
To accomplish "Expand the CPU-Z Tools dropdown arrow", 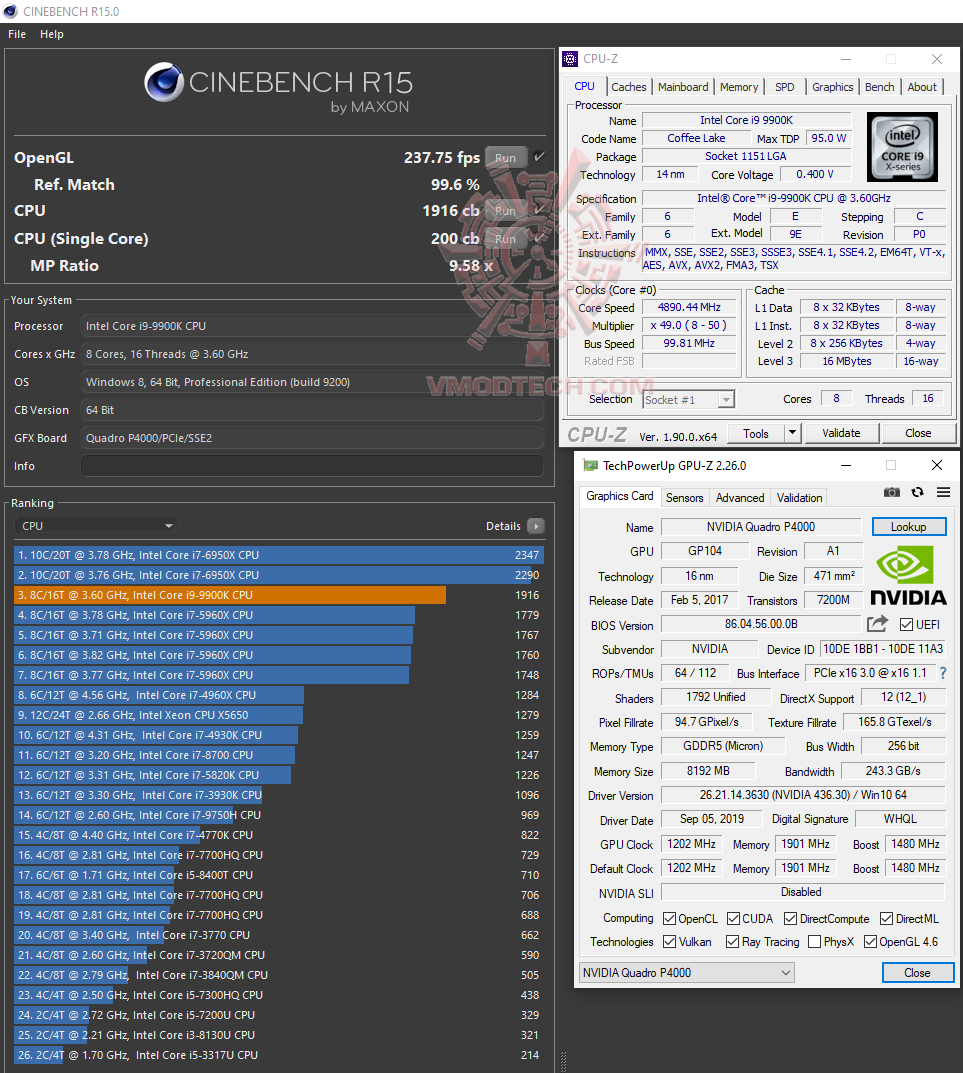I will 792,432.
